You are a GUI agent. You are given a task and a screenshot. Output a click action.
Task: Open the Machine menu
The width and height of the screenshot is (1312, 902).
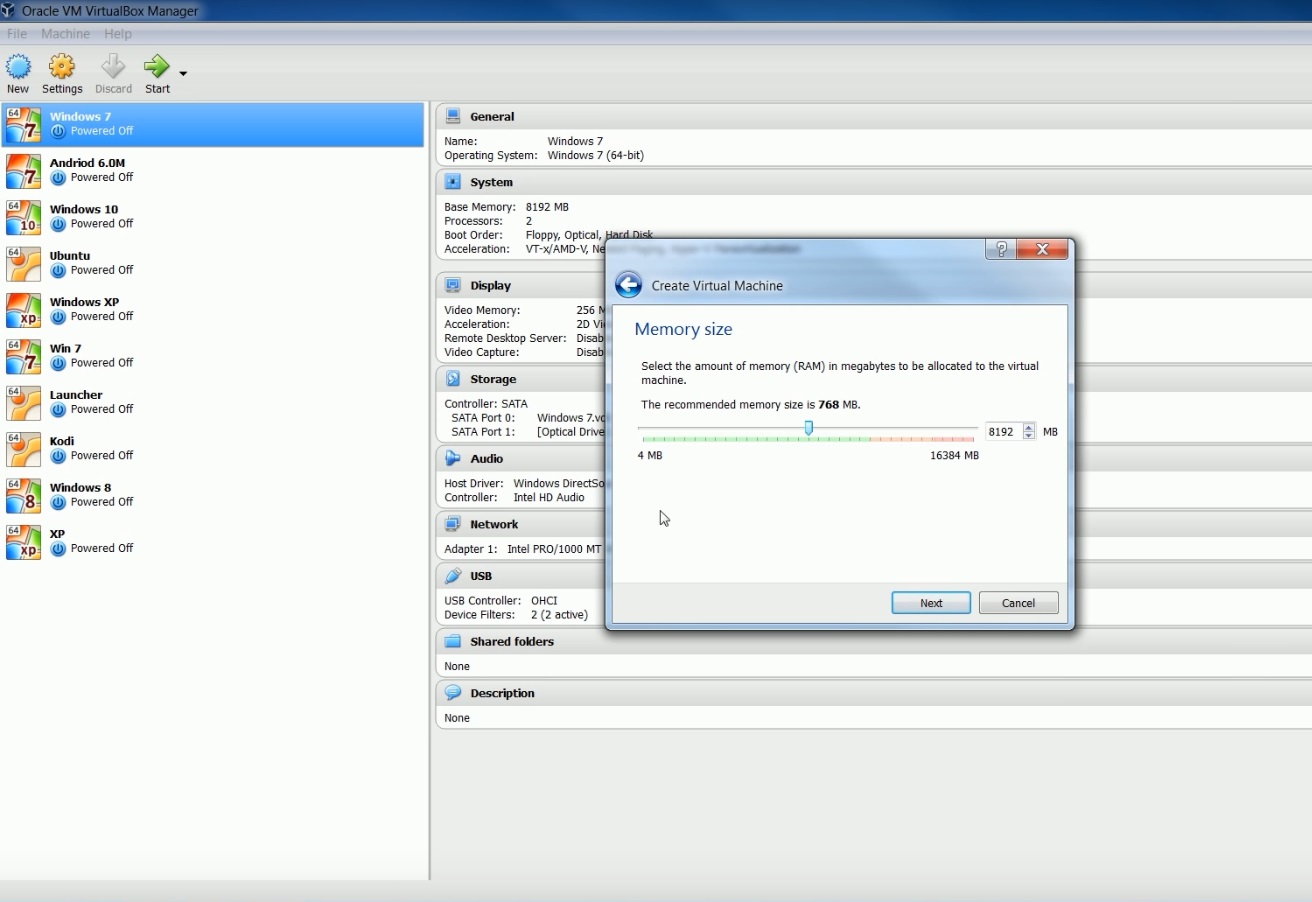(x=65, y=34)
